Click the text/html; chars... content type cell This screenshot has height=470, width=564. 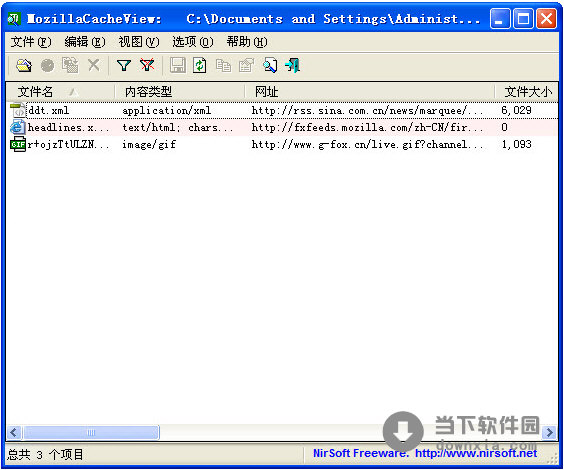pyautogui.click(x=178, y=127)
